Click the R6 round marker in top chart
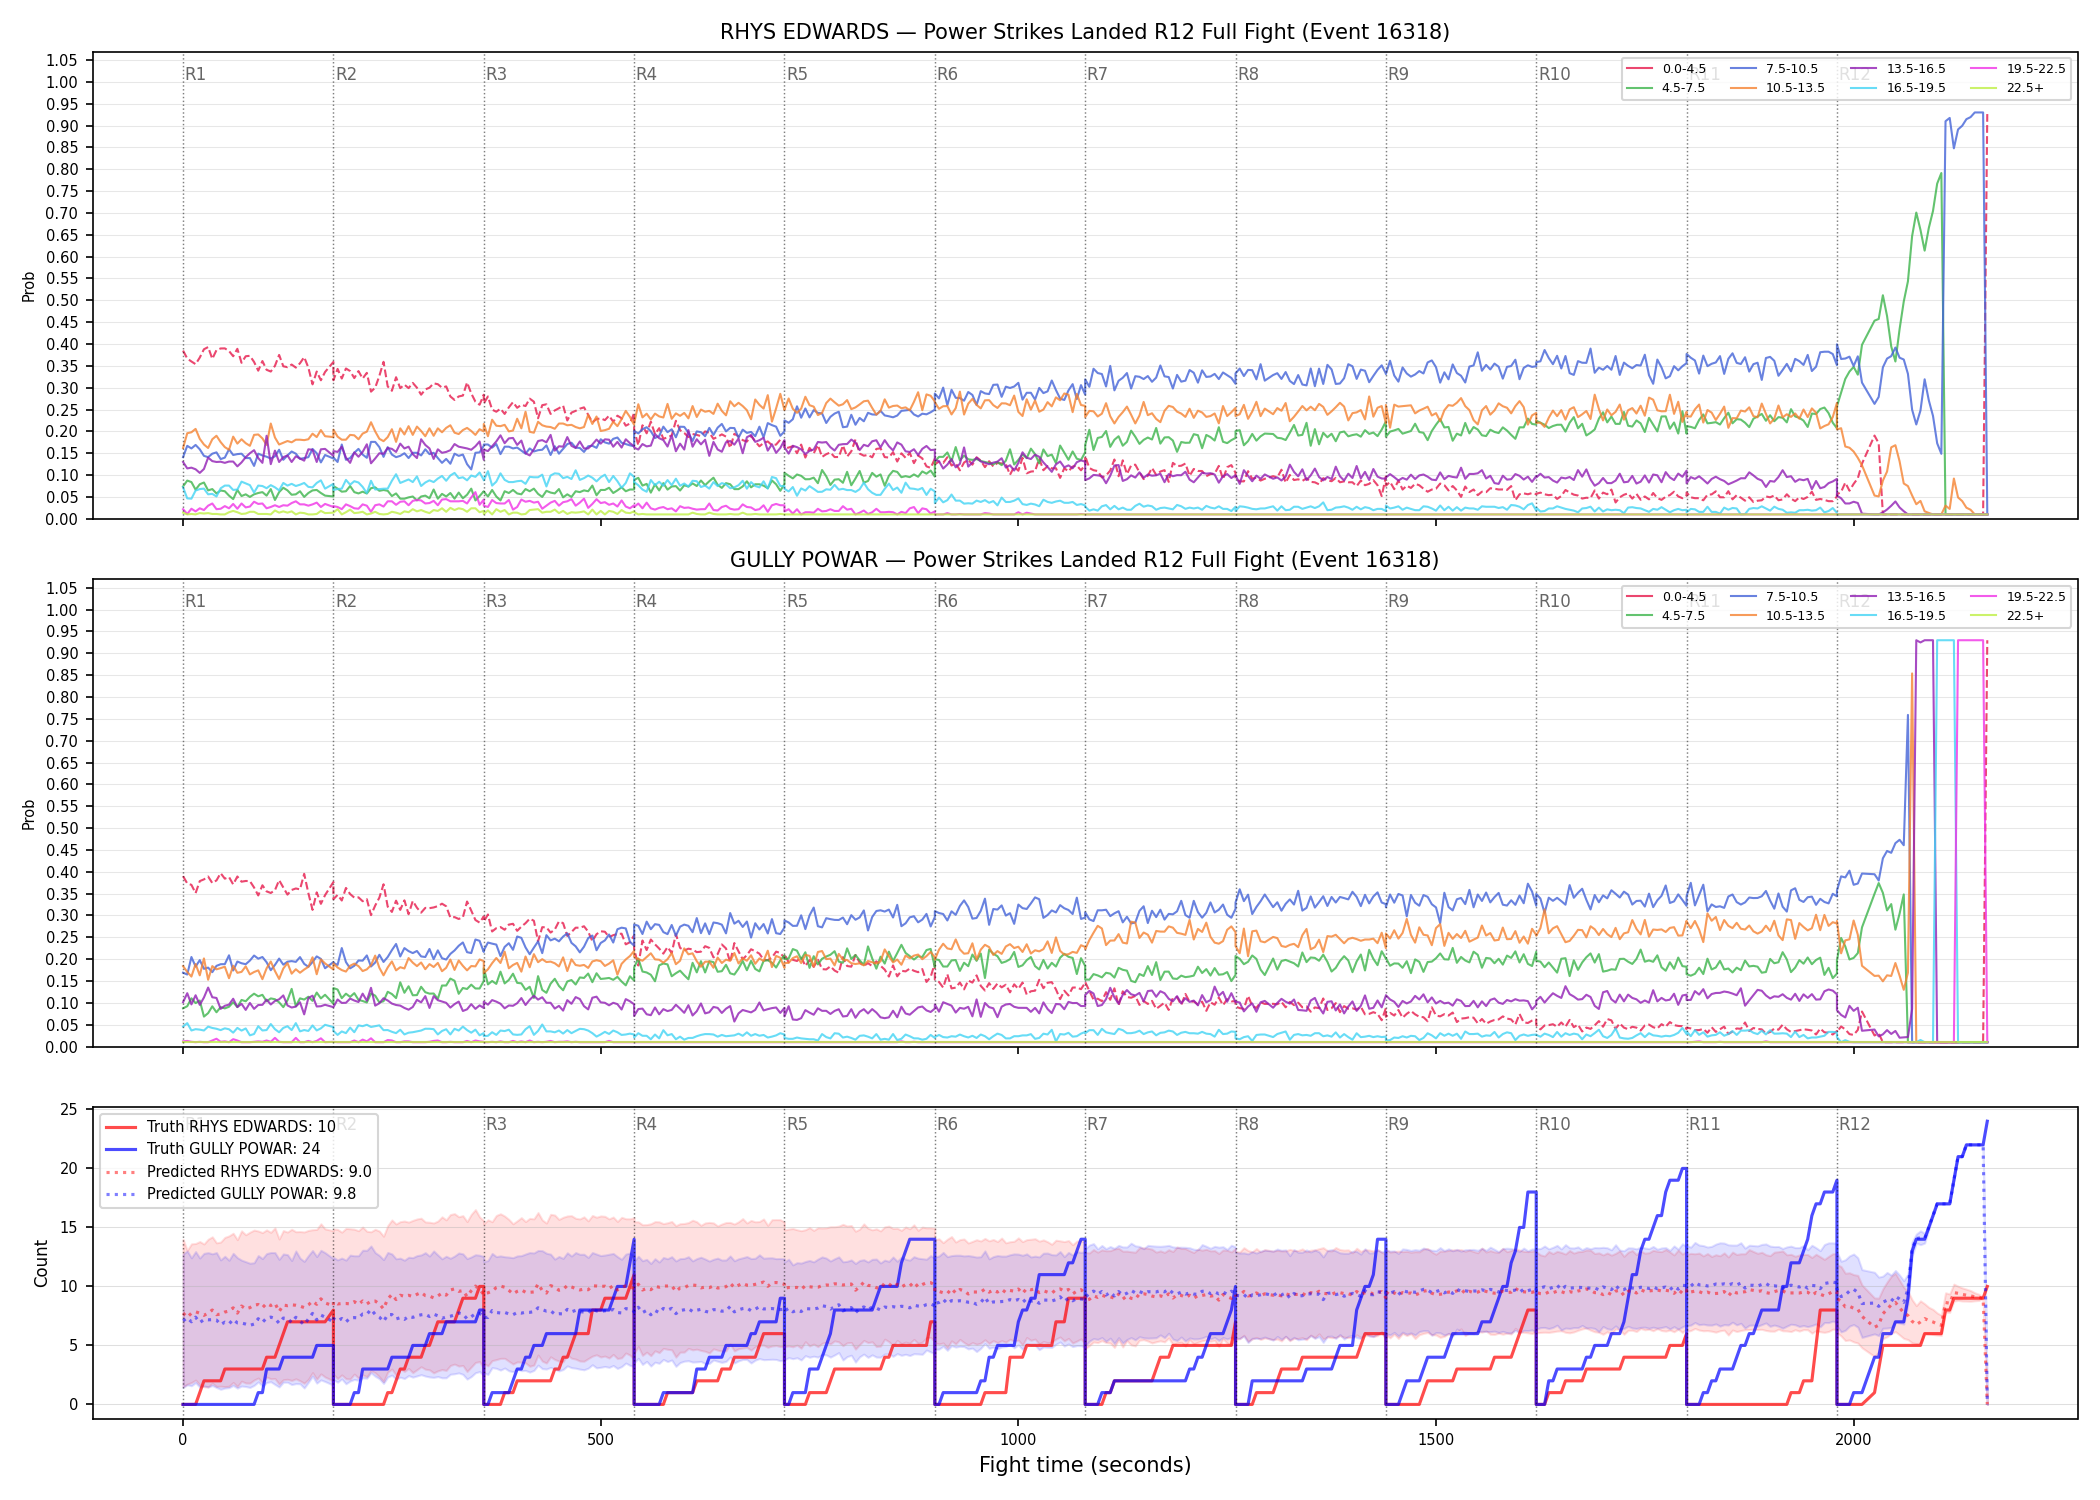Viewport: 2100px width, 1500px height. (x=947, y=74)
